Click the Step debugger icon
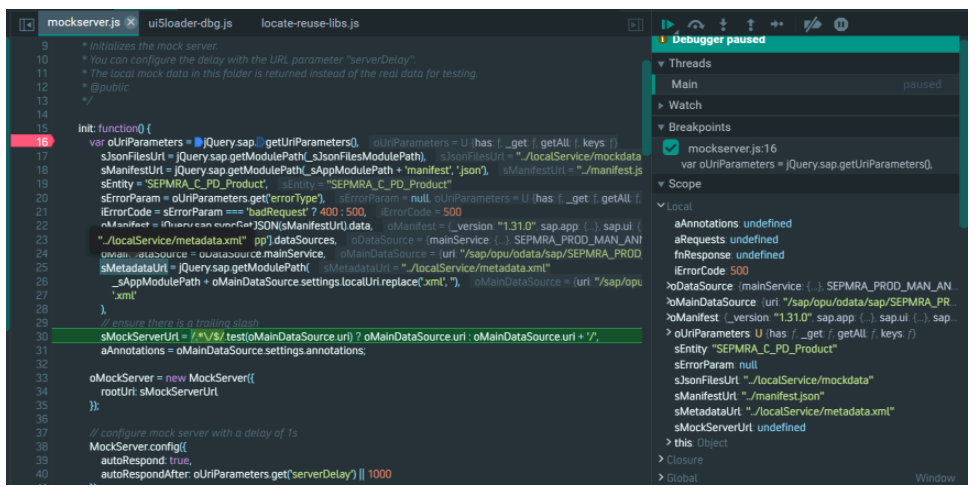The image size is (976, 504). (x=777, y=24)
